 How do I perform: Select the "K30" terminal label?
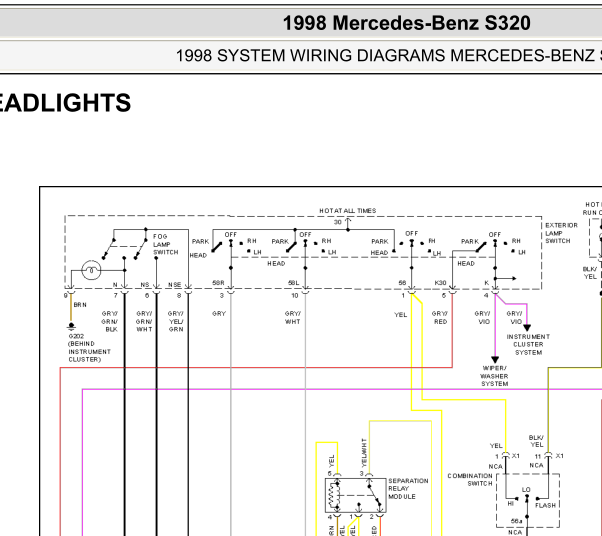tap(440, 283)
